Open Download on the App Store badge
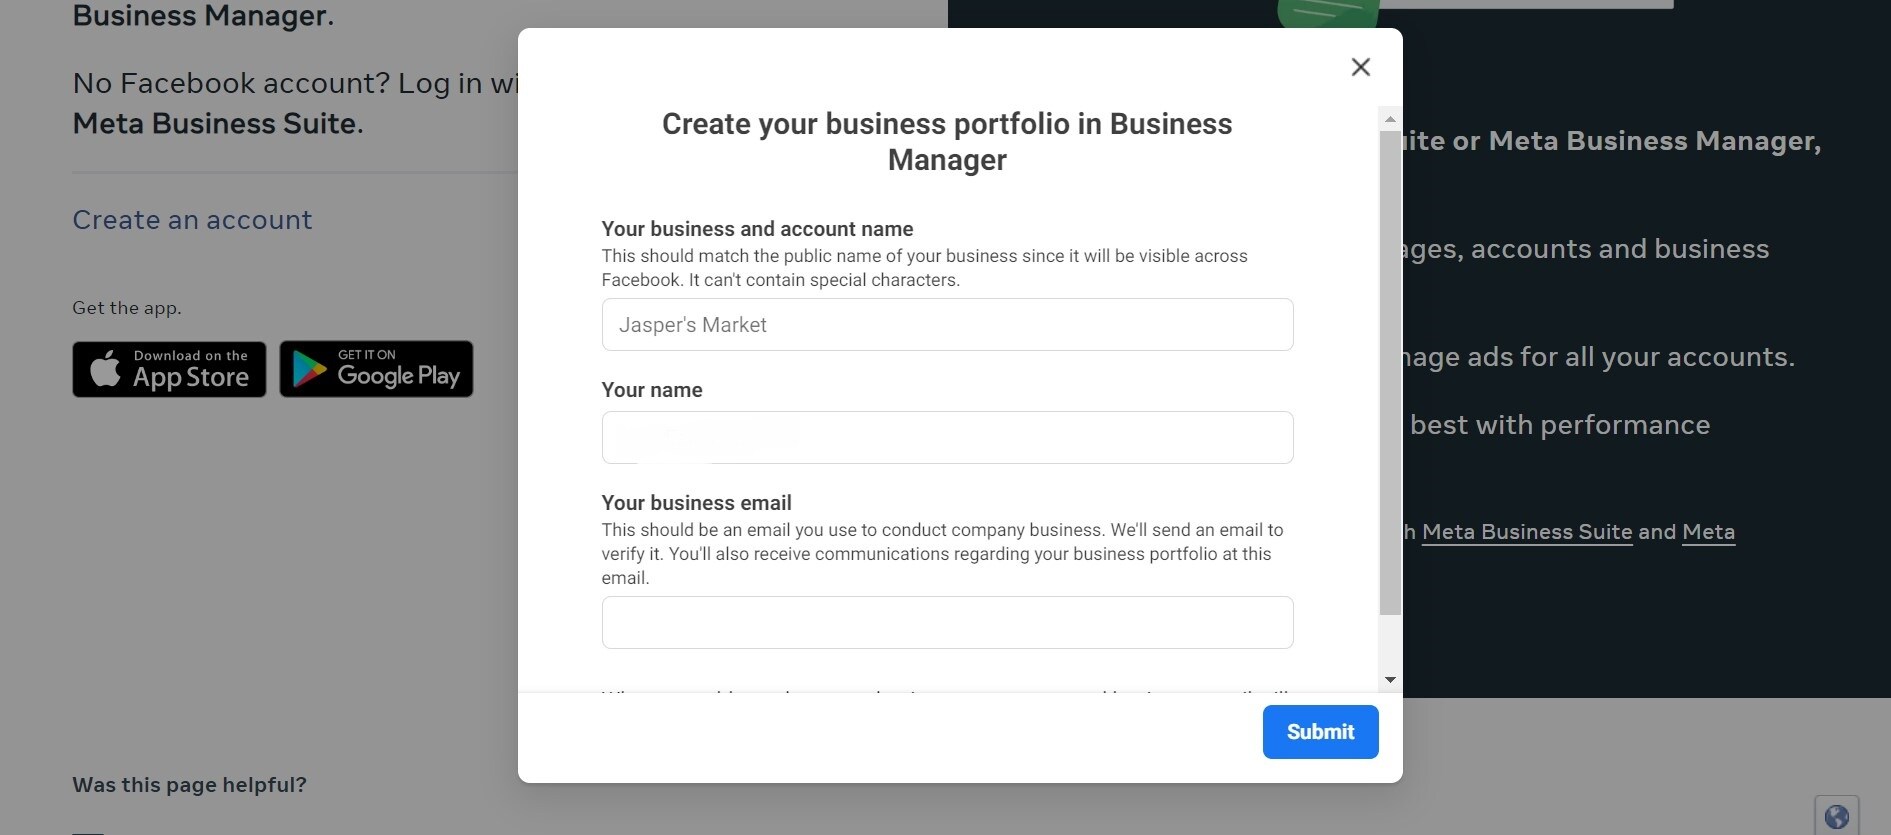 pos(169,369)
